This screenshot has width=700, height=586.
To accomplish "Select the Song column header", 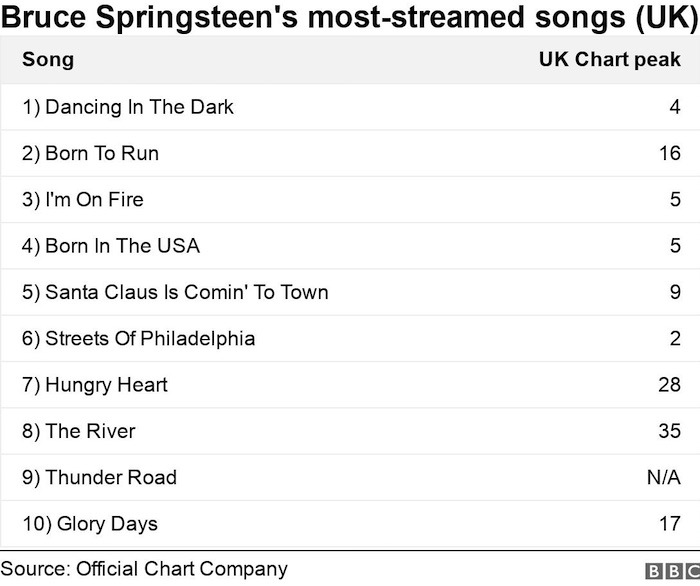I will tap(48, 59).
